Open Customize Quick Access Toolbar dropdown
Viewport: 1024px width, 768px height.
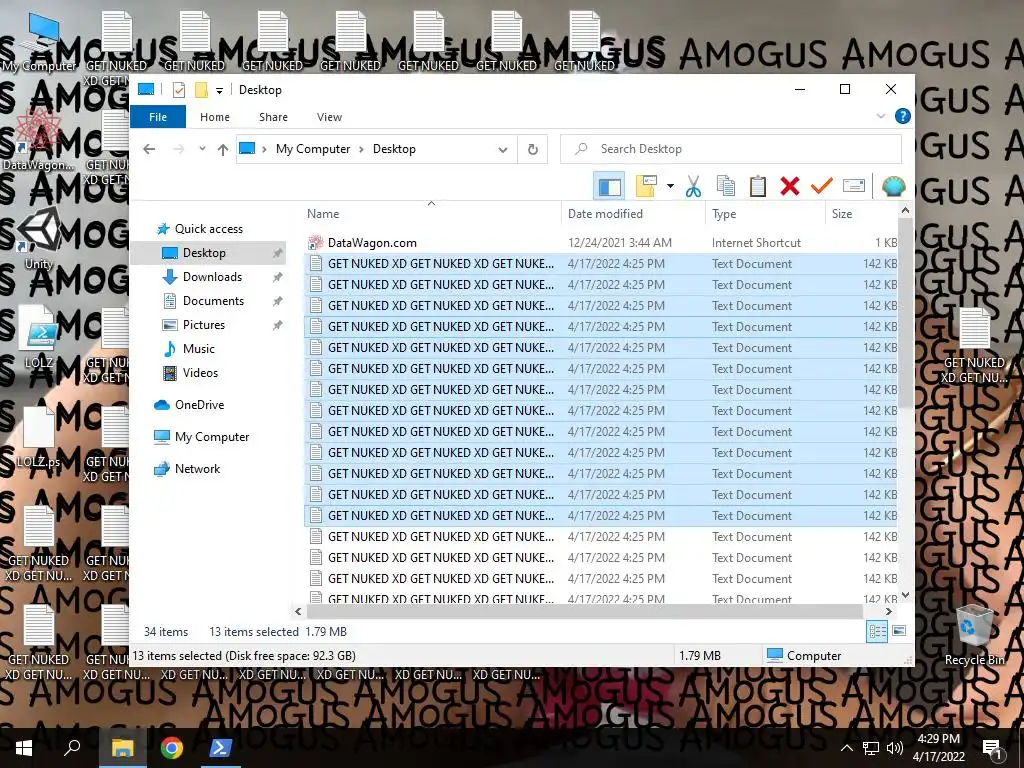point(219,91)
